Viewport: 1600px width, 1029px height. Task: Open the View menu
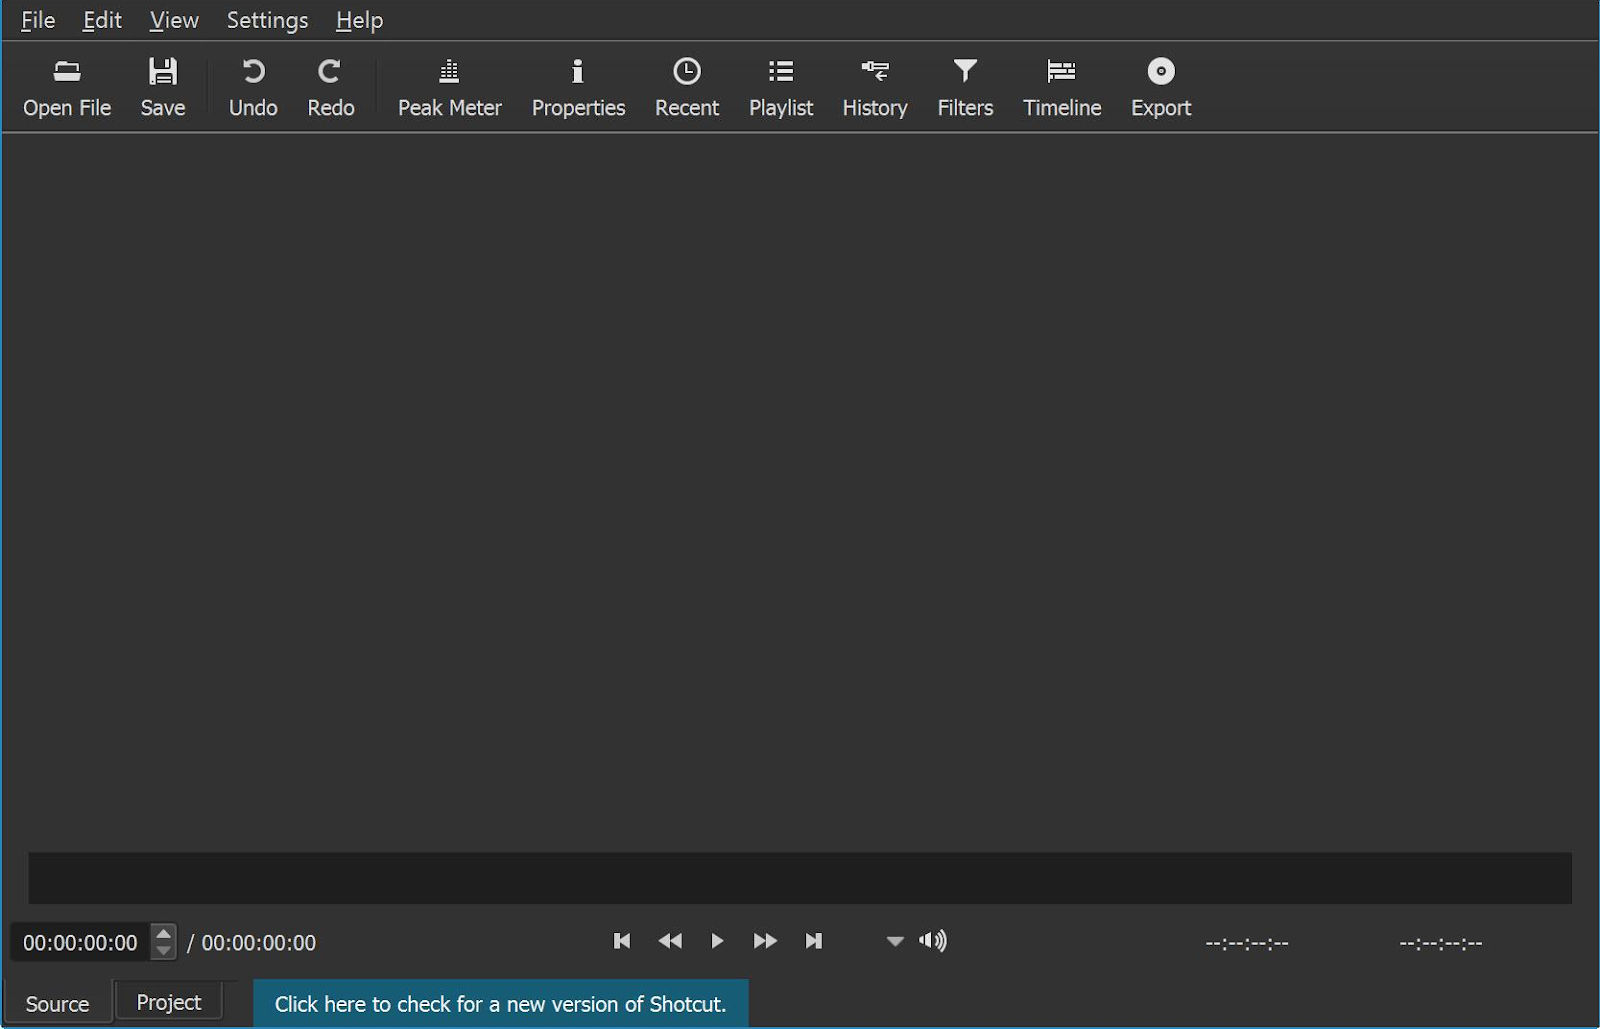pyautogui.click(x=174, y=20)
